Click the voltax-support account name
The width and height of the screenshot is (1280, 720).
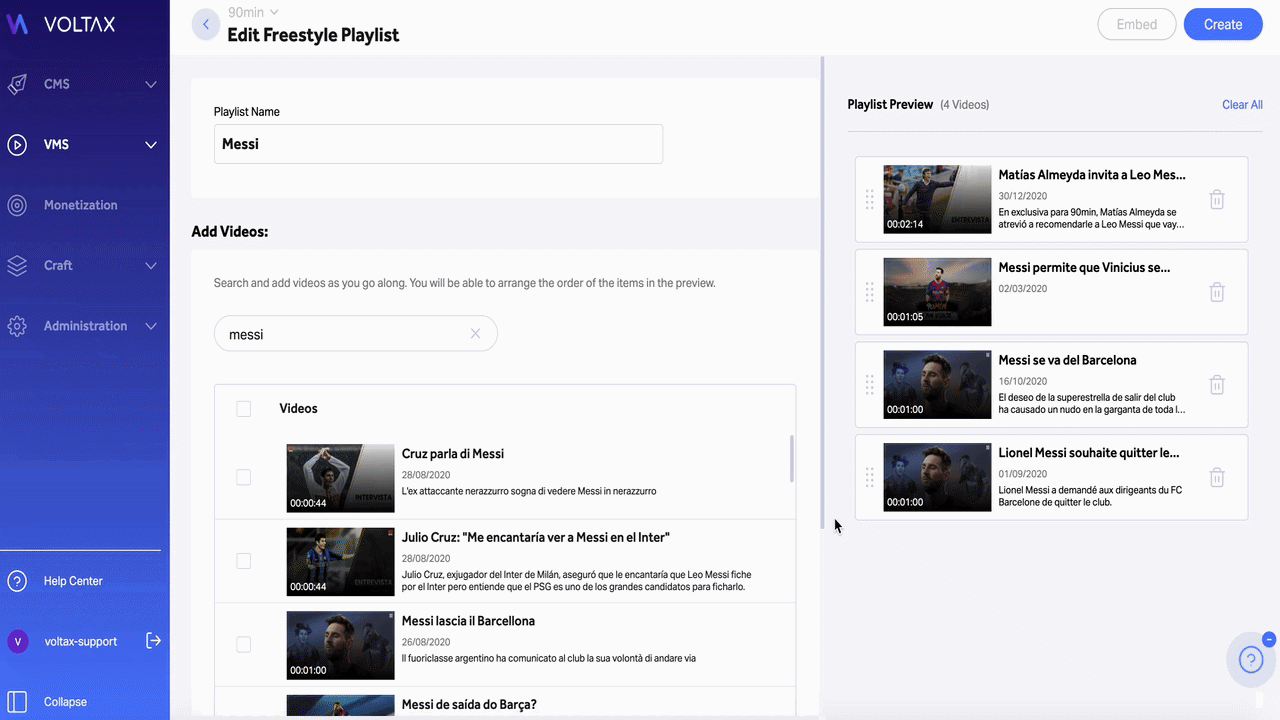coord(80,642)
